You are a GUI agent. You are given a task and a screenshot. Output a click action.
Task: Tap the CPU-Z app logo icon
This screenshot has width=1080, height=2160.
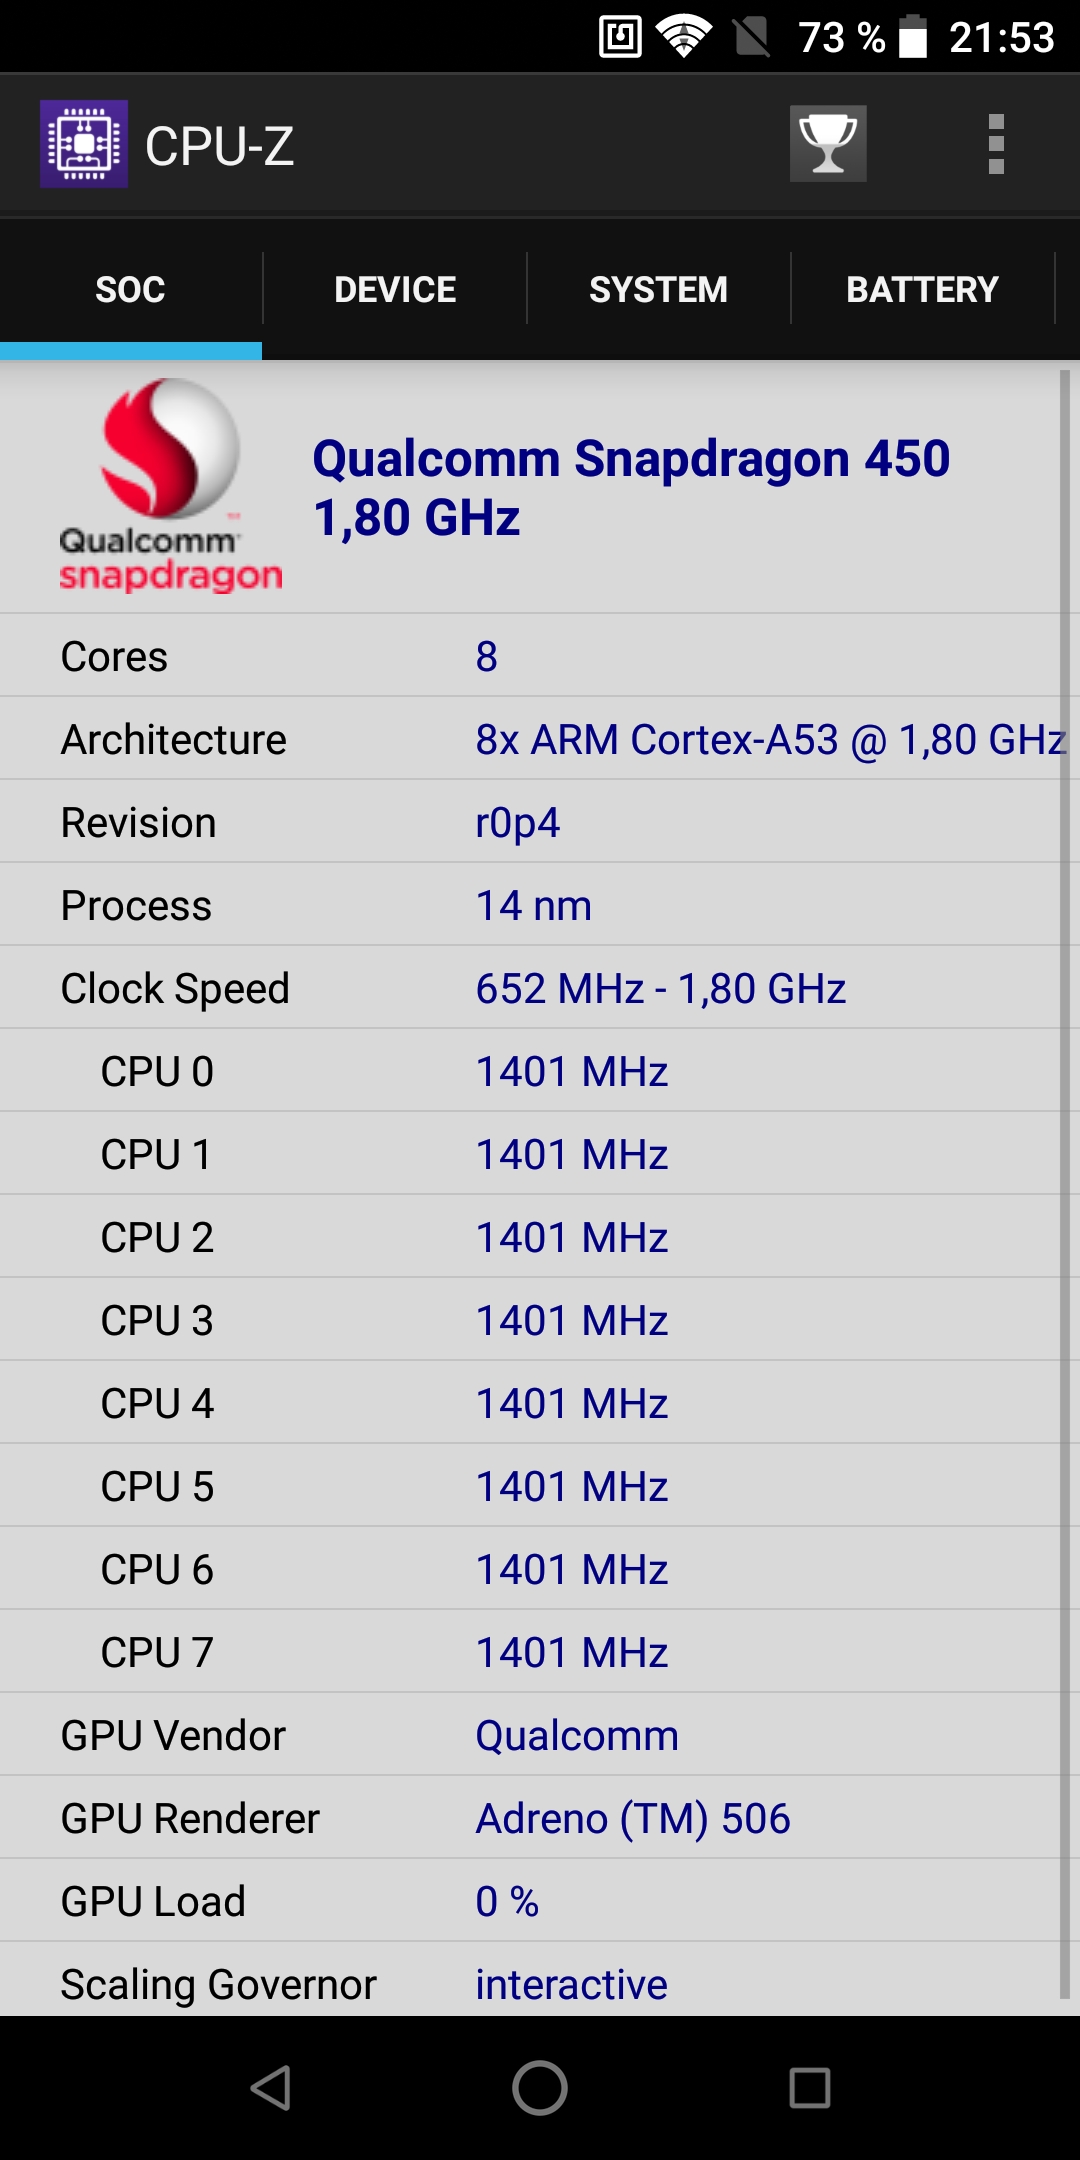coord(84,144)
